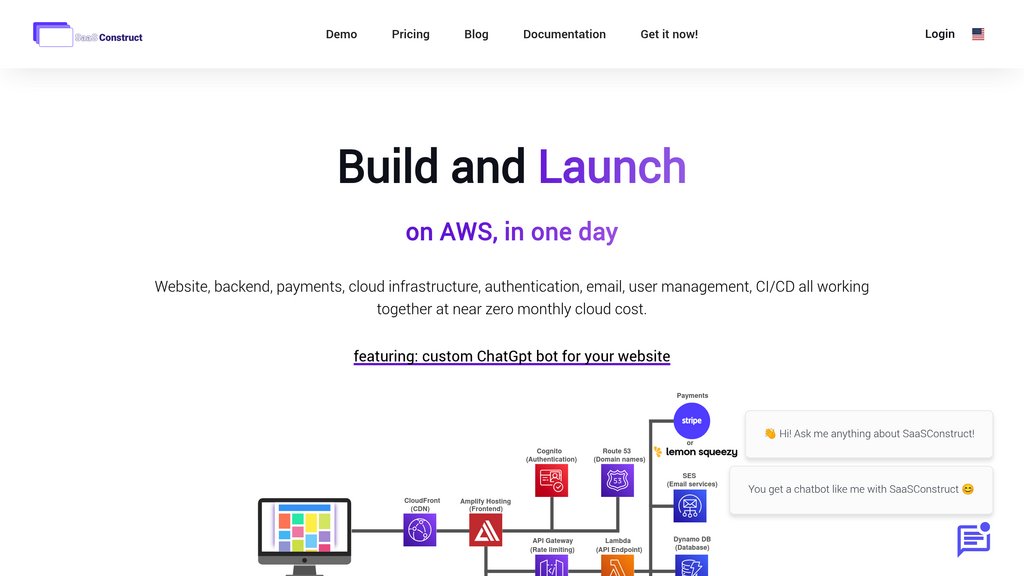Click the Login link
The width and height of the screenshot is (1024, 576).
939,34
